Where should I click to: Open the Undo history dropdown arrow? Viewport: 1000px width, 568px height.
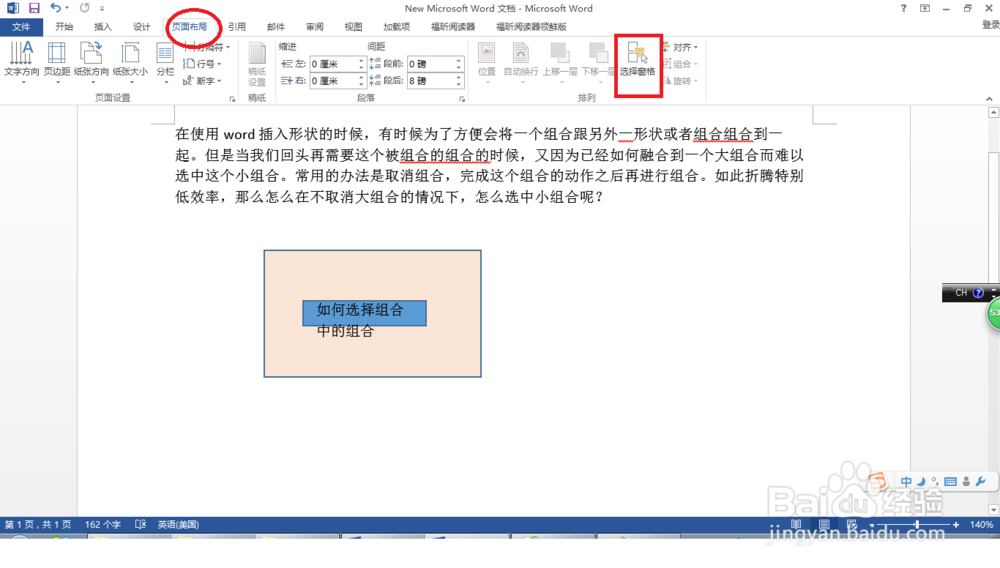[x=67, y=8]
